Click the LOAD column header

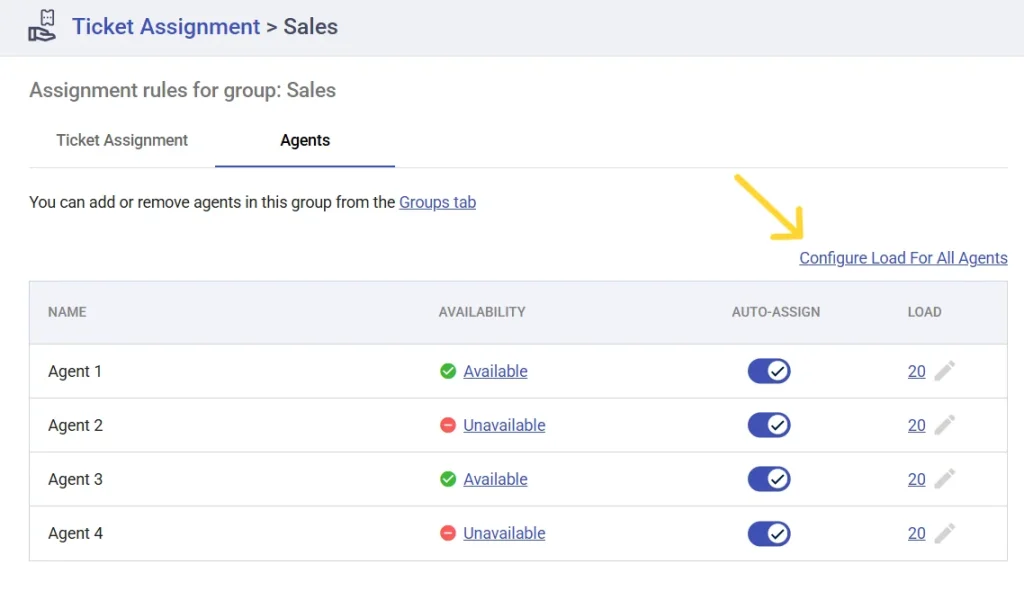[924, 312]
